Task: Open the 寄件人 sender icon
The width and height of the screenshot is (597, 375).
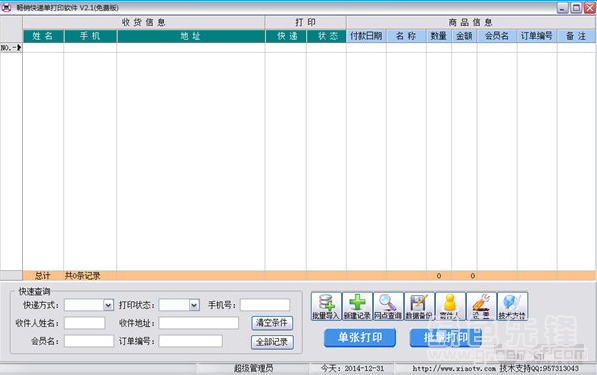Action: click(x=450, y=306)
